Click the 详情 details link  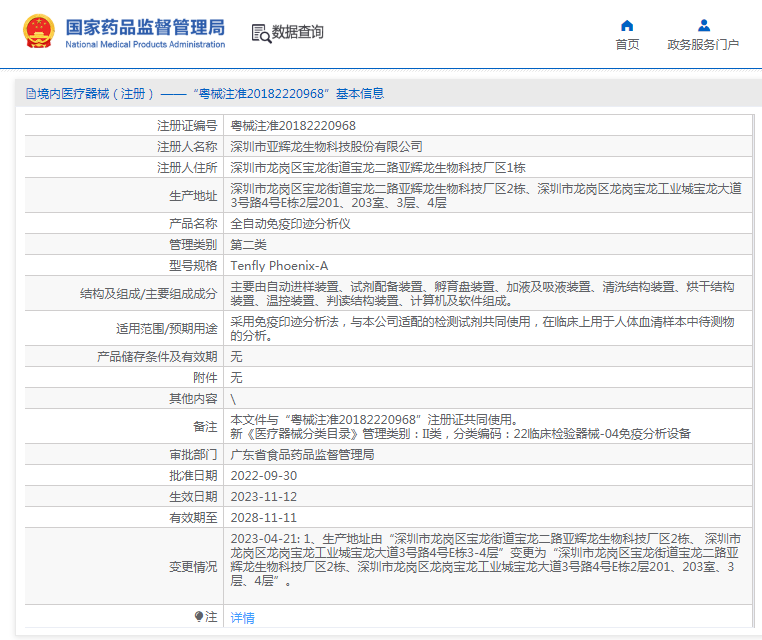(242, 618)
